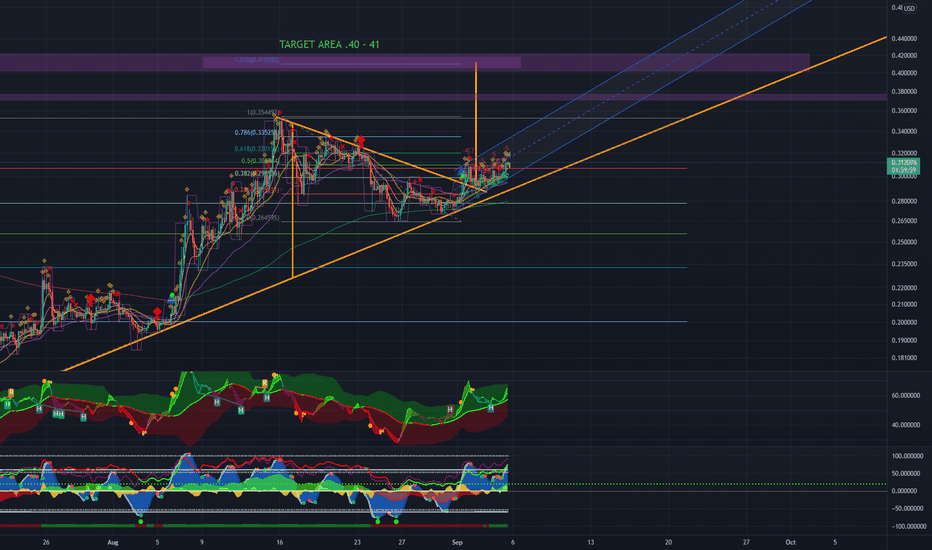Click the 0.360000 price axis value

[x=904, y=111]
